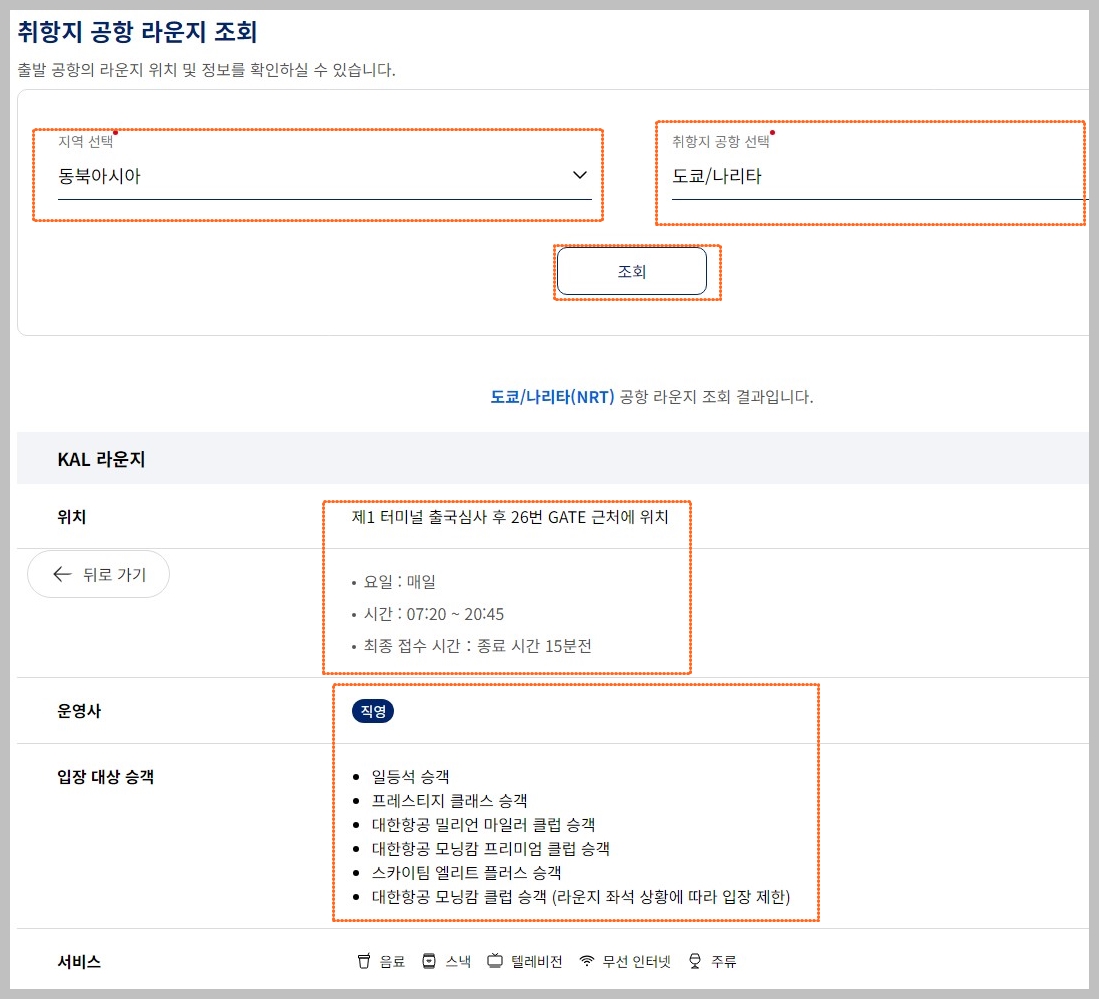Screen dimensions: 1099x999
Task: Click the text 제1 터미널 출국심사 후 26번 GATE
Action: point(468,517)
